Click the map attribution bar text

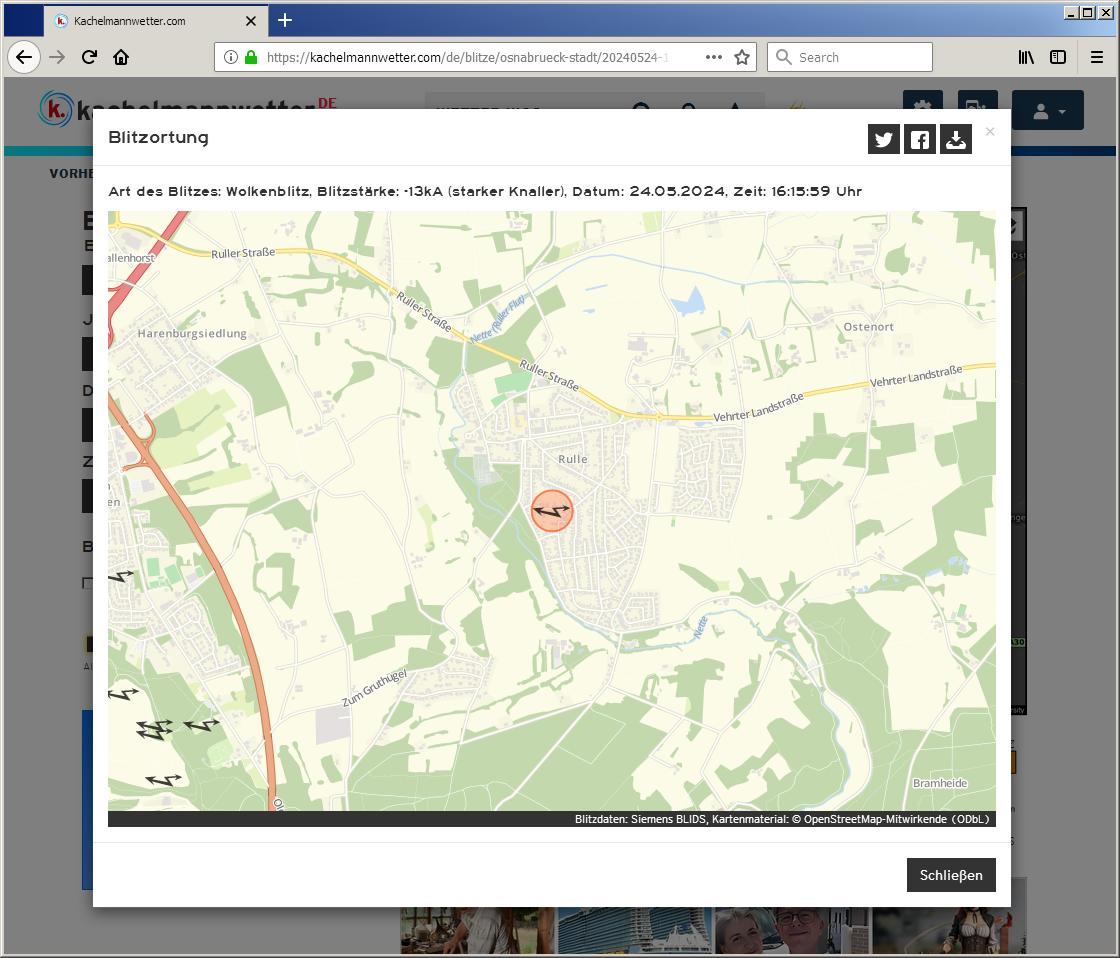[782, 819]
